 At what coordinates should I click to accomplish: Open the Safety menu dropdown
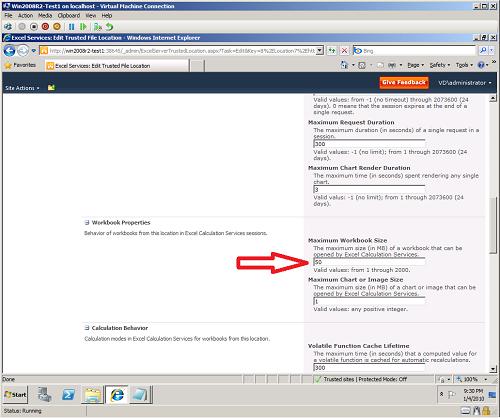pos(440,65)
